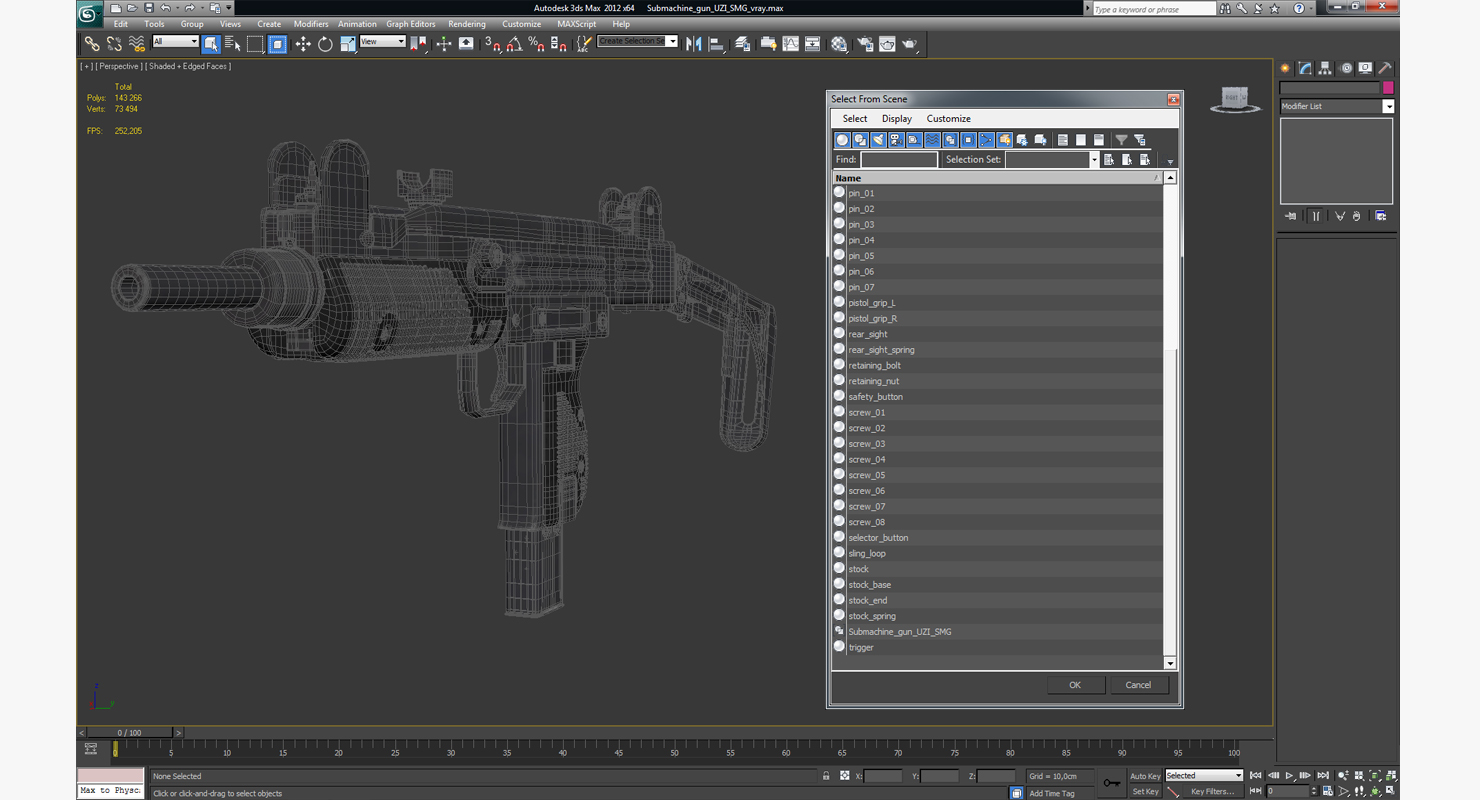Open the Modifiers menu
Viewport: 1480px width, 800px height.
point(311,24)
